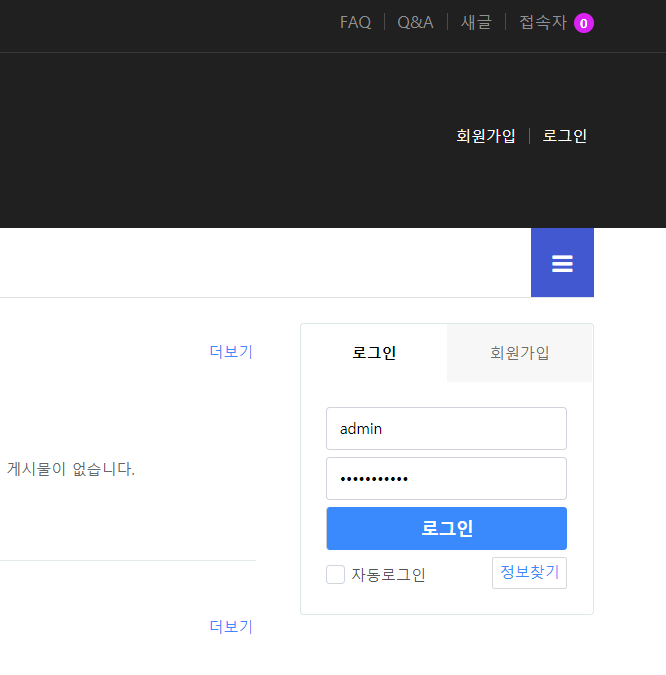Open the hamburger menu icon

(x=562, y=263)
